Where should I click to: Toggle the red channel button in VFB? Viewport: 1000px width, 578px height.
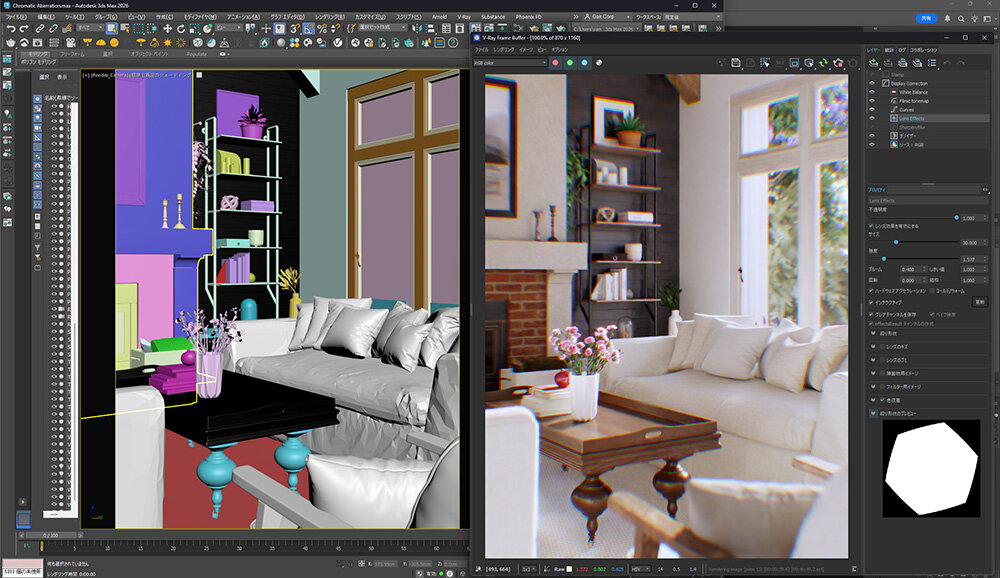[554, 63]
